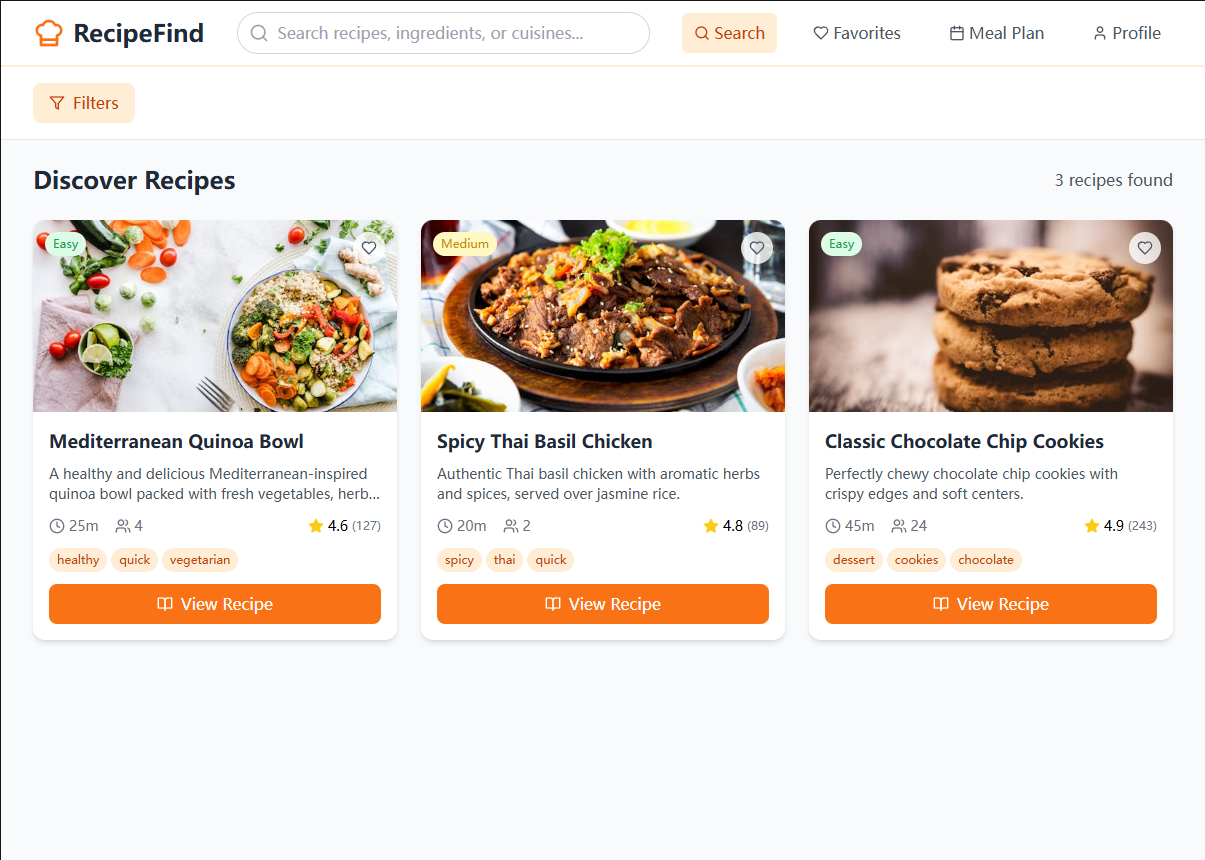Go to the Favorites section
The image size is (1205, 860).
(856, 33)
